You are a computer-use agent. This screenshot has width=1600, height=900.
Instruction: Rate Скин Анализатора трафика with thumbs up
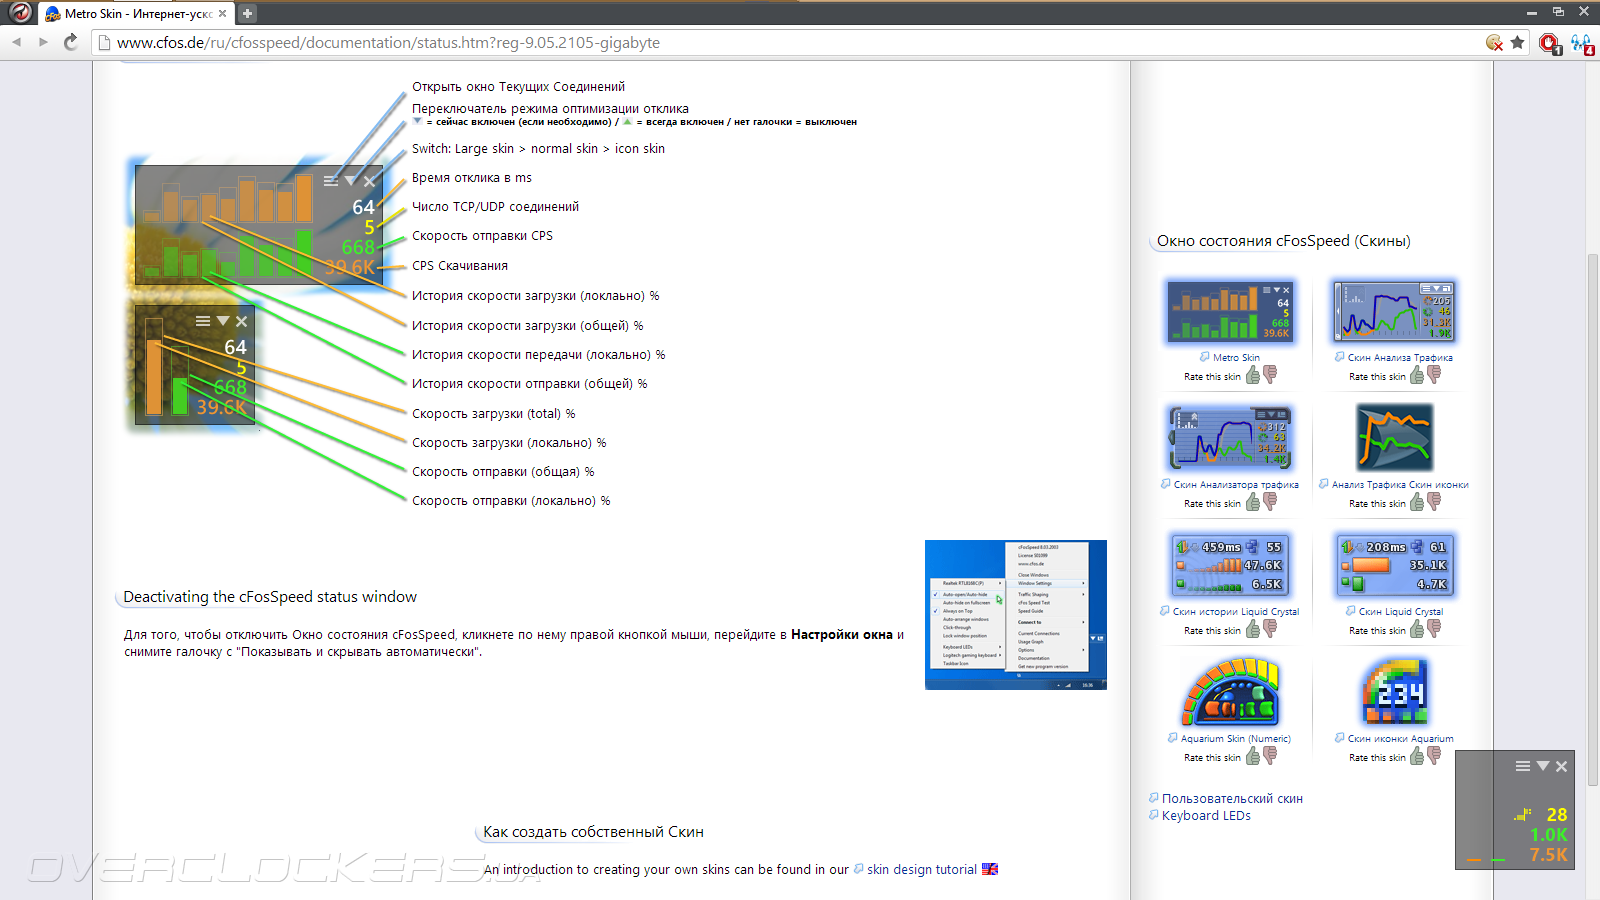pos(1253,502)
